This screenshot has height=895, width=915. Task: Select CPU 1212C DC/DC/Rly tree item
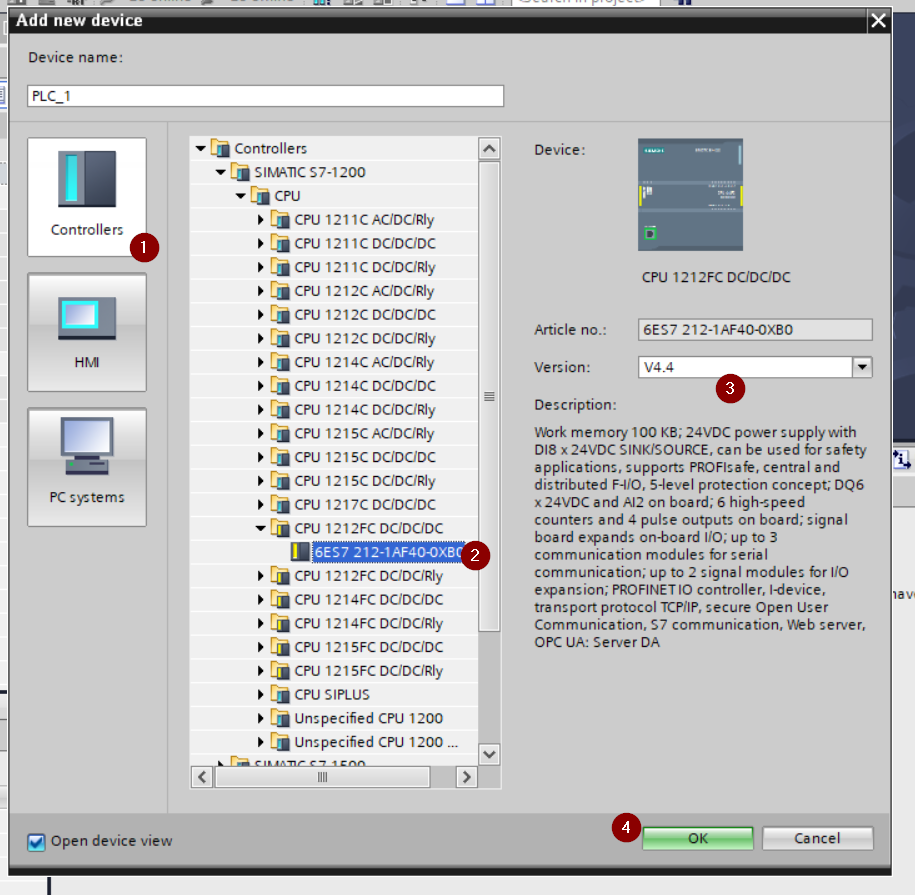click(x=365, y=339)
